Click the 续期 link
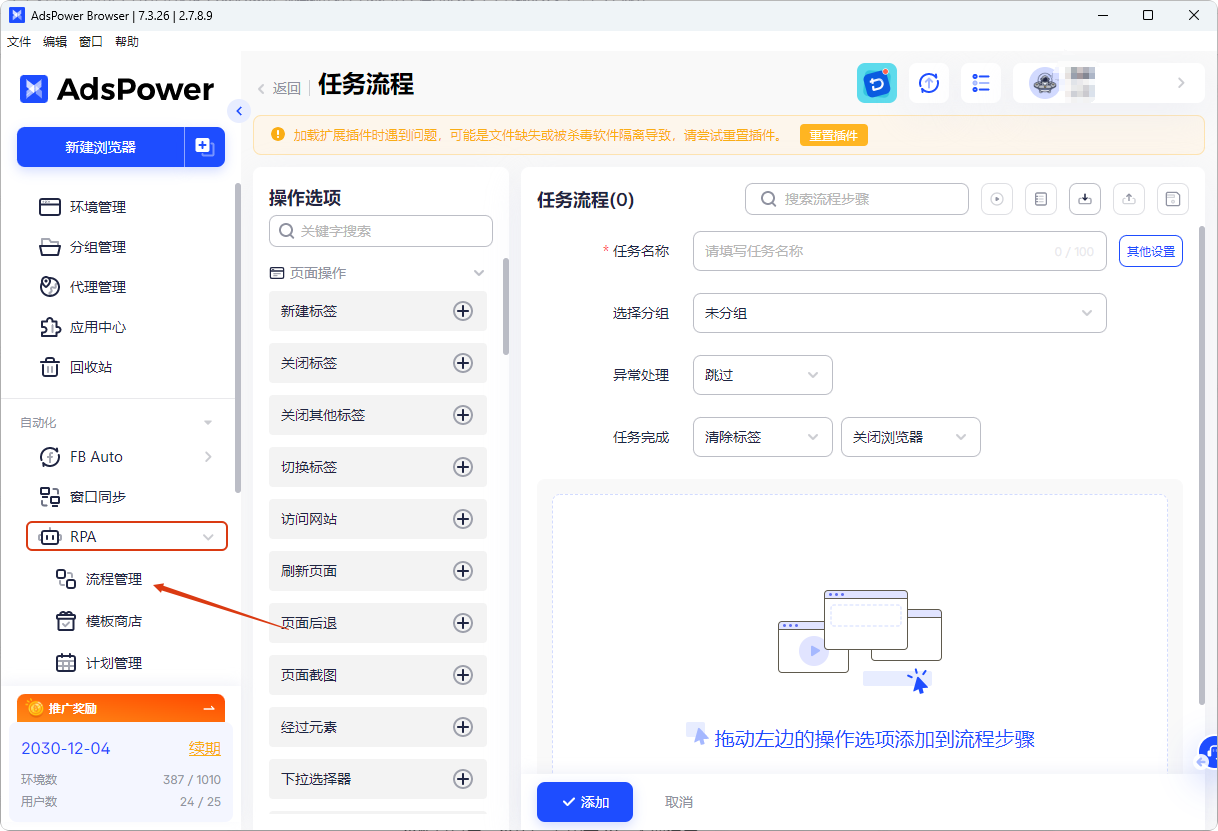The image size is (1218, 831). click(205, 749)
